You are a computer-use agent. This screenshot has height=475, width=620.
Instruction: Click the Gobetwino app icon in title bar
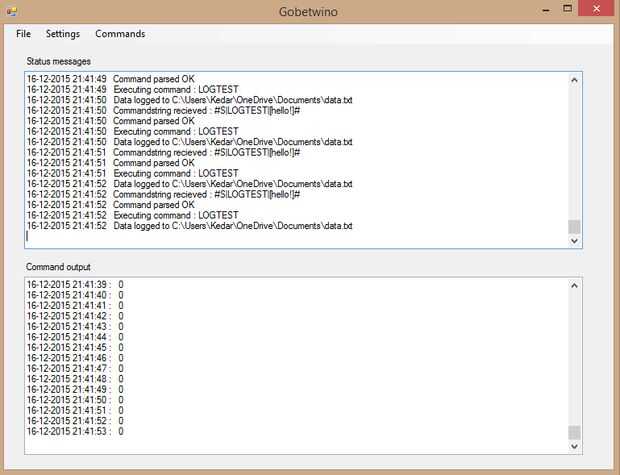point(11,11)
